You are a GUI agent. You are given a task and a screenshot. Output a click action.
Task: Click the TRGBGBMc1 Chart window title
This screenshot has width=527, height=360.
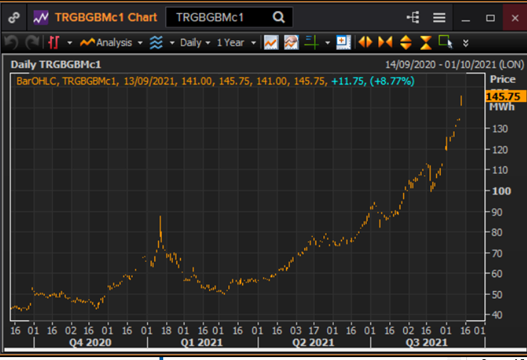click(106, 17)
